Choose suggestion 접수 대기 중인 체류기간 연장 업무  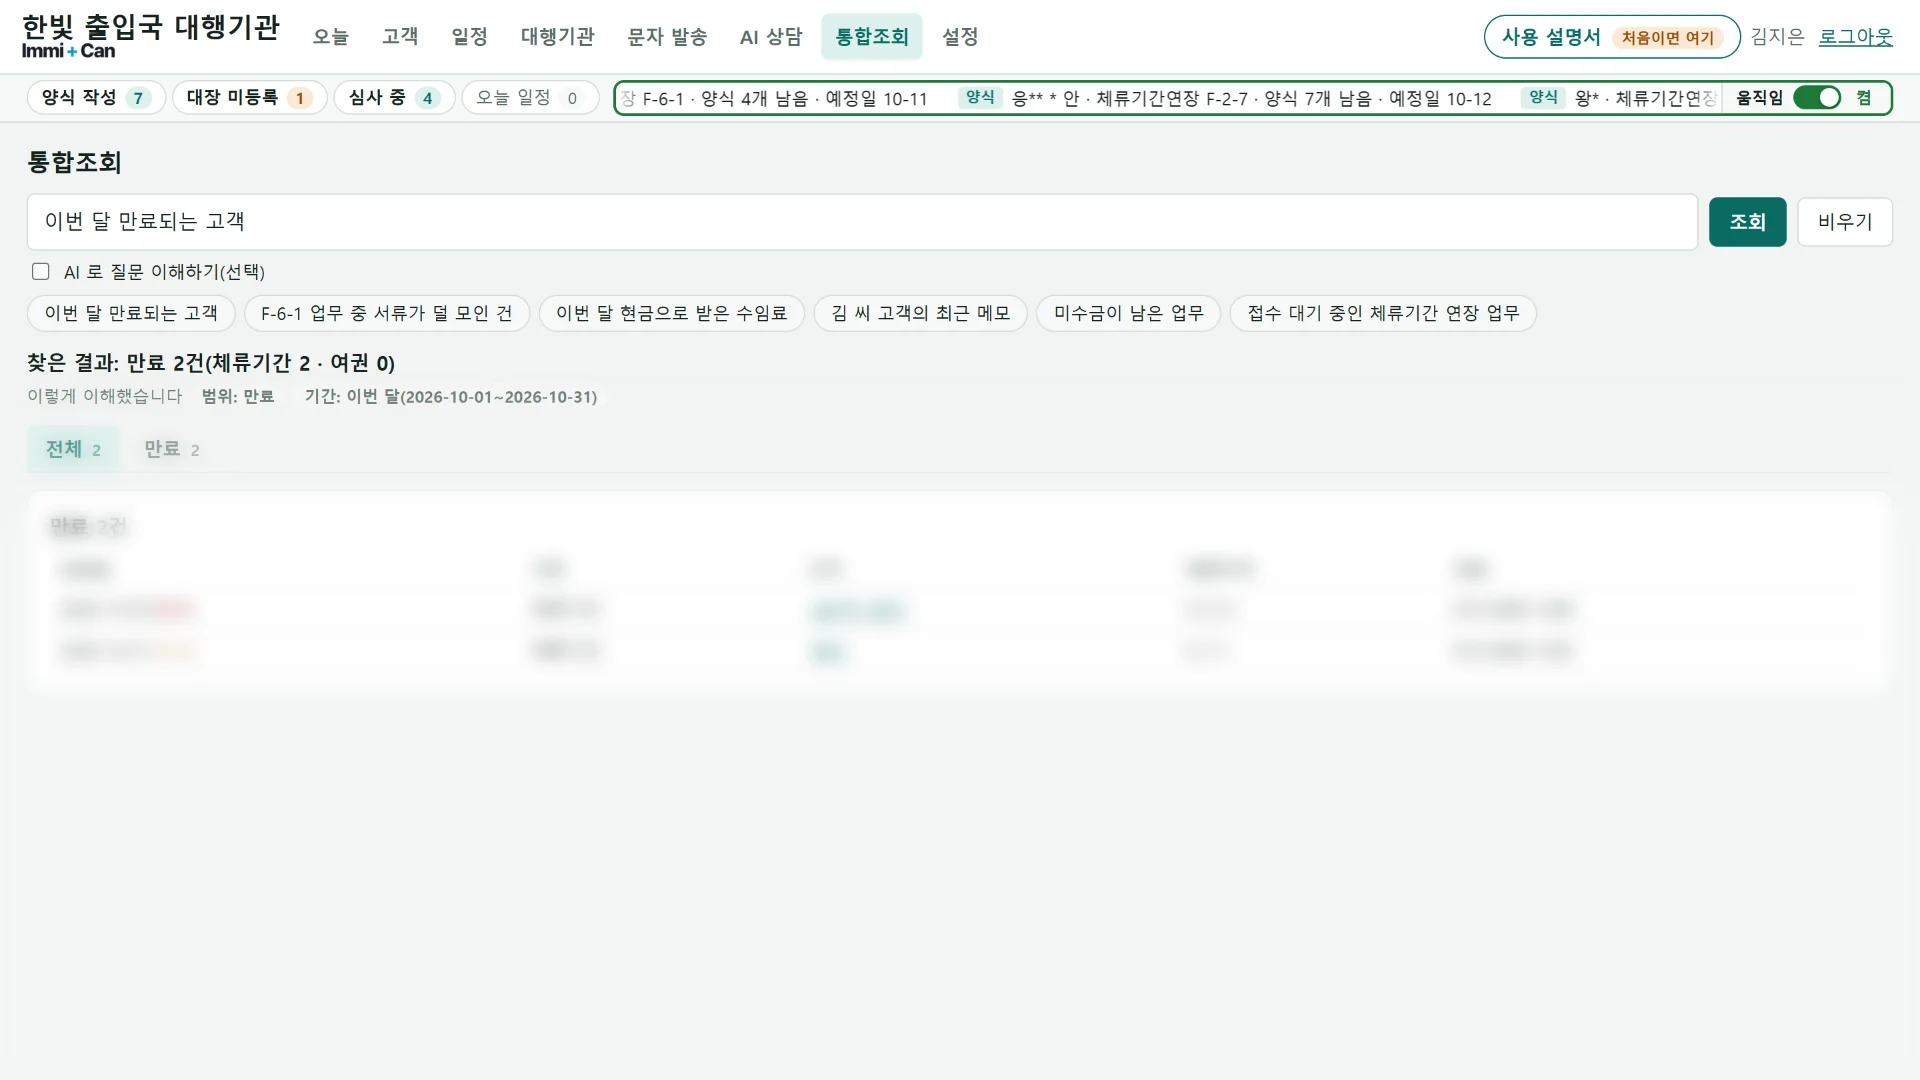(x=1383, y=313)
